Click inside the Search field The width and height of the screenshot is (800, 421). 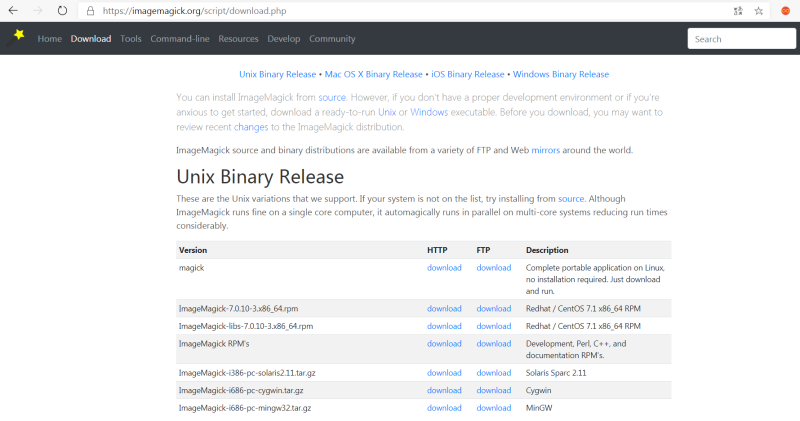coord(741,39)
